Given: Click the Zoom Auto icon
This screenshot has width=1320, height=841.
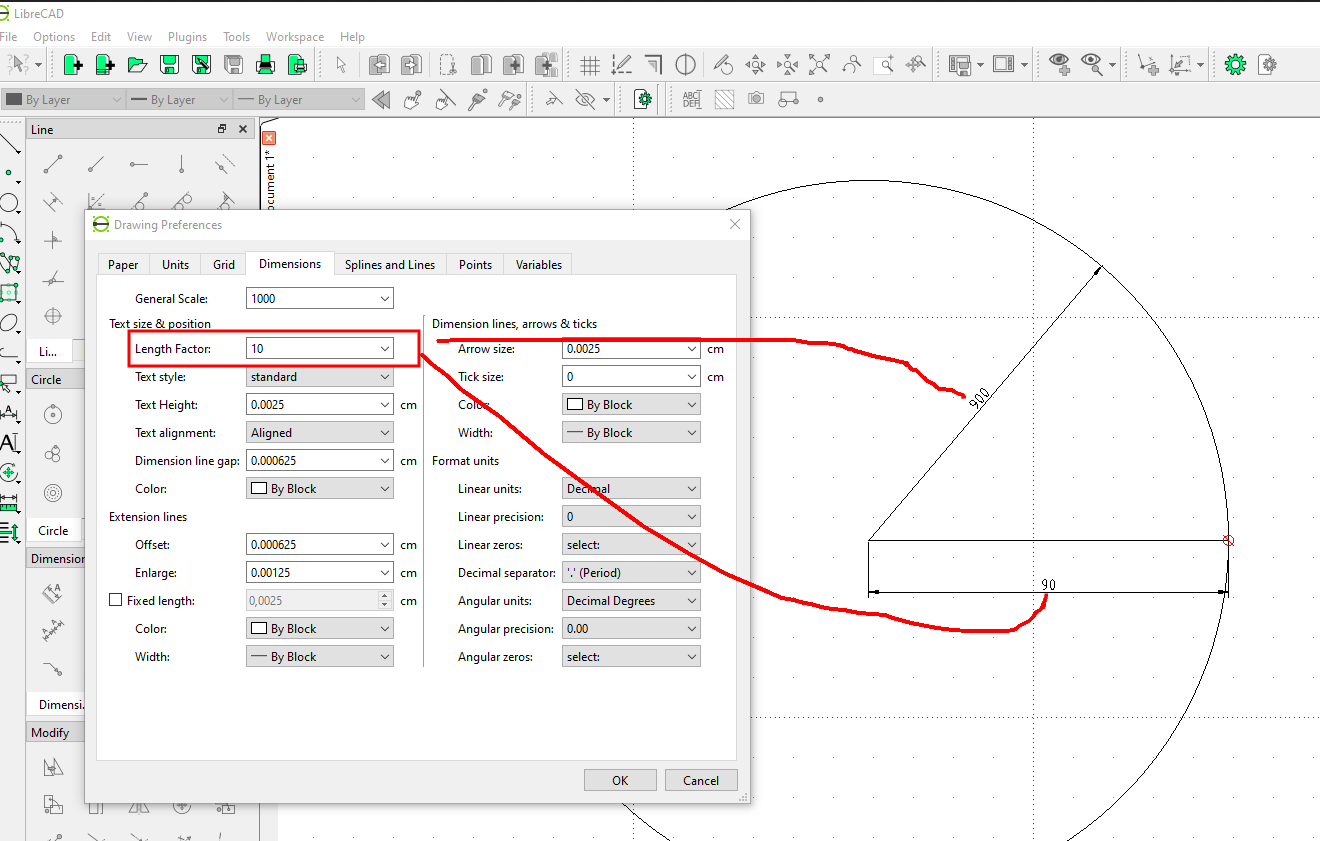Looking at the screenshot, I should point(820,65).
